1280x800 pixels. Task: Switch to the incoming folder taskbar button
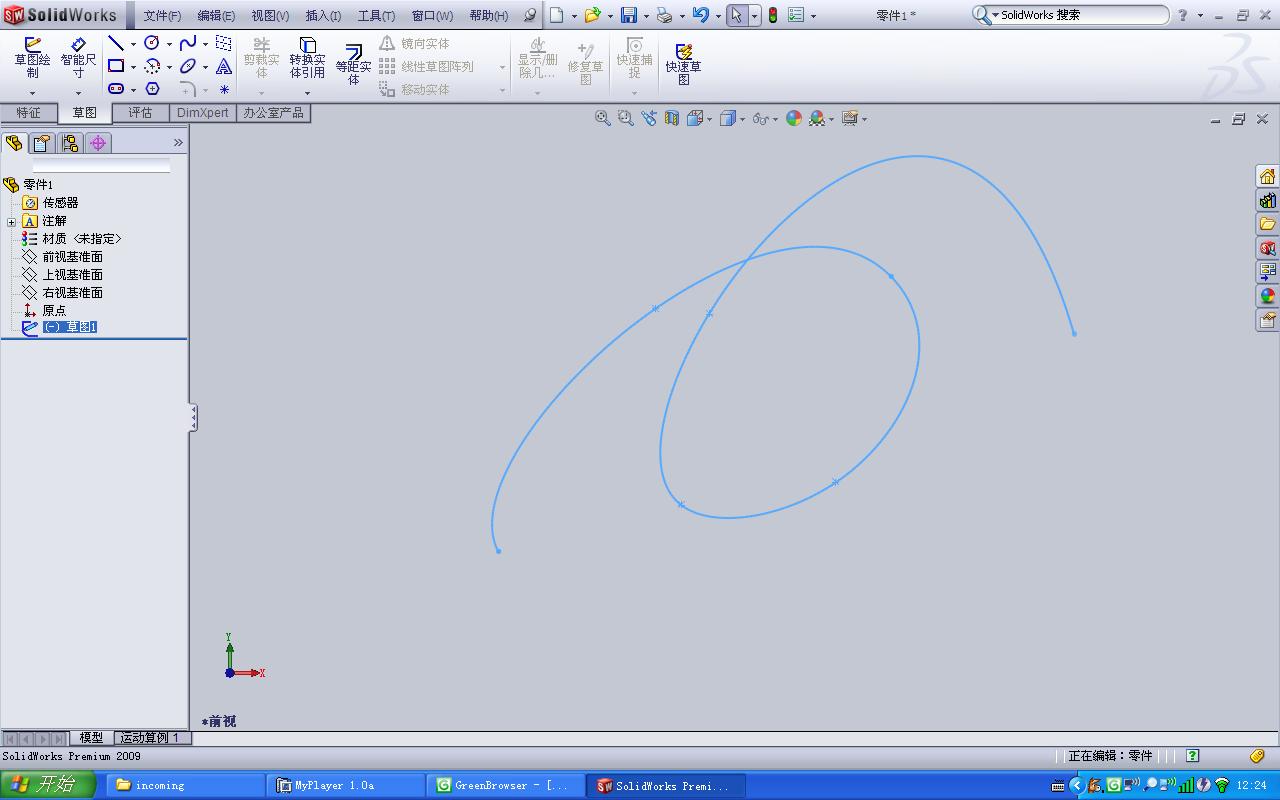[185, 785]
